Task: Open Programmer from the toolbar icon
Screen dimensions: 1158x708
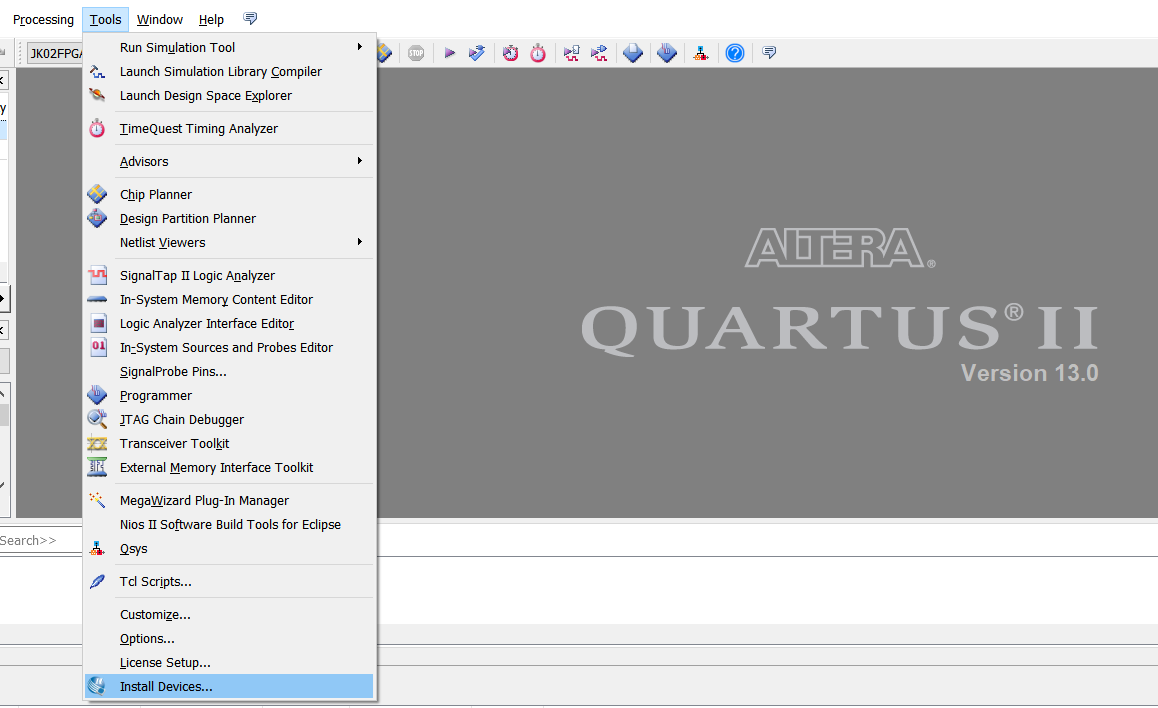Action: [667, 53]
